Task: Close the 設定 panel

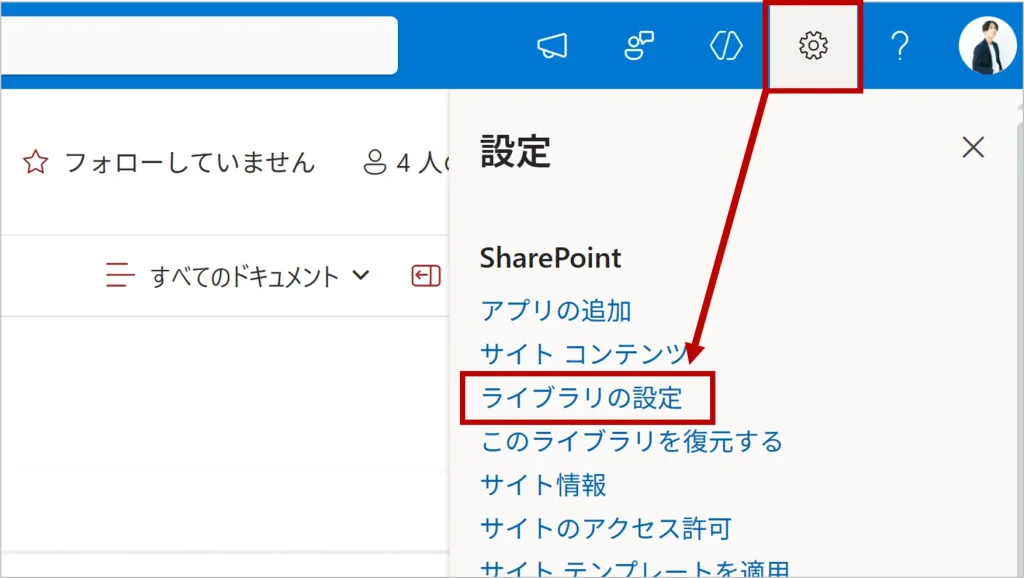Action: 973,148
